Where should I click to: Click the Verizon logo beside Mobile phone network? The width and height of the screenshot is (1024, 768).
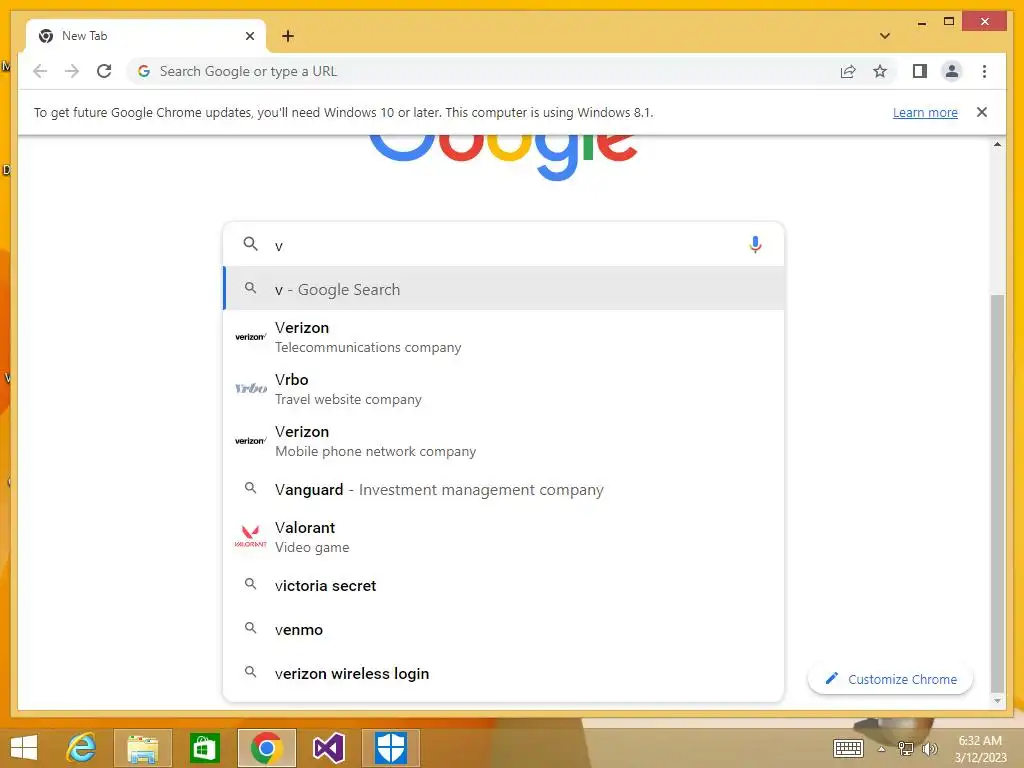tap(250, 441)
